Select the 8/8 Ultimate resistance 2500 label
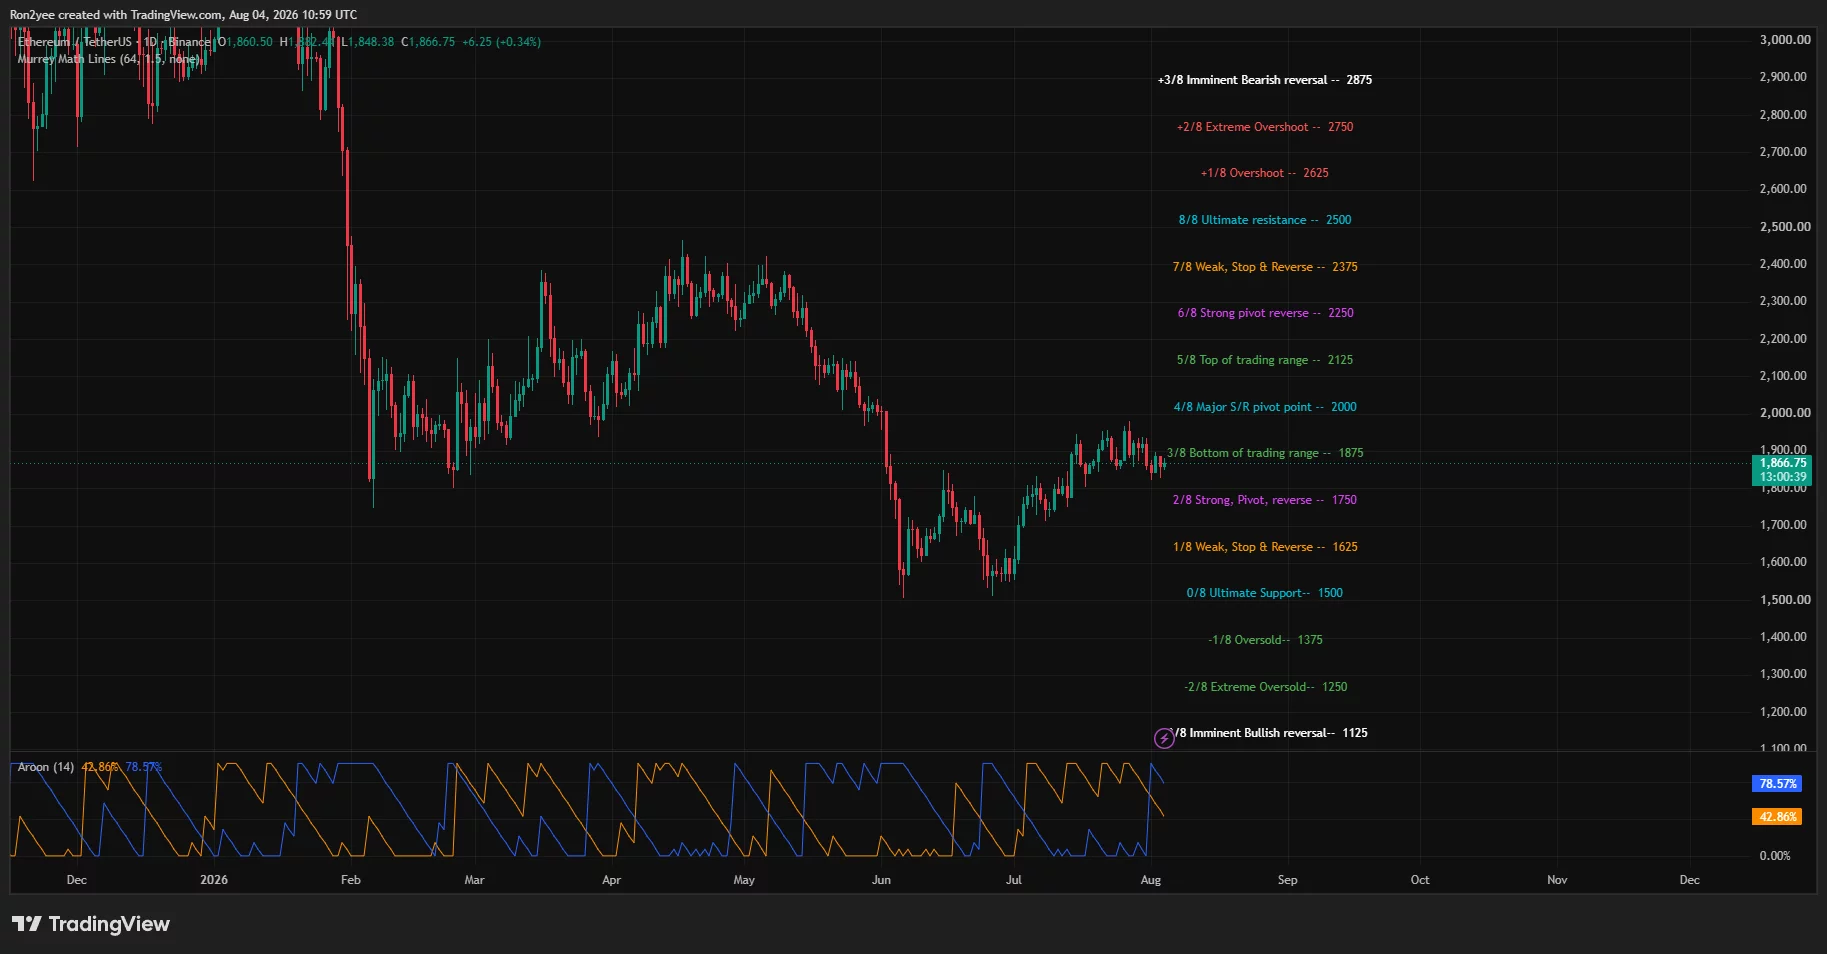This screenshot has height=954, width=1827. click(1264, 220)
